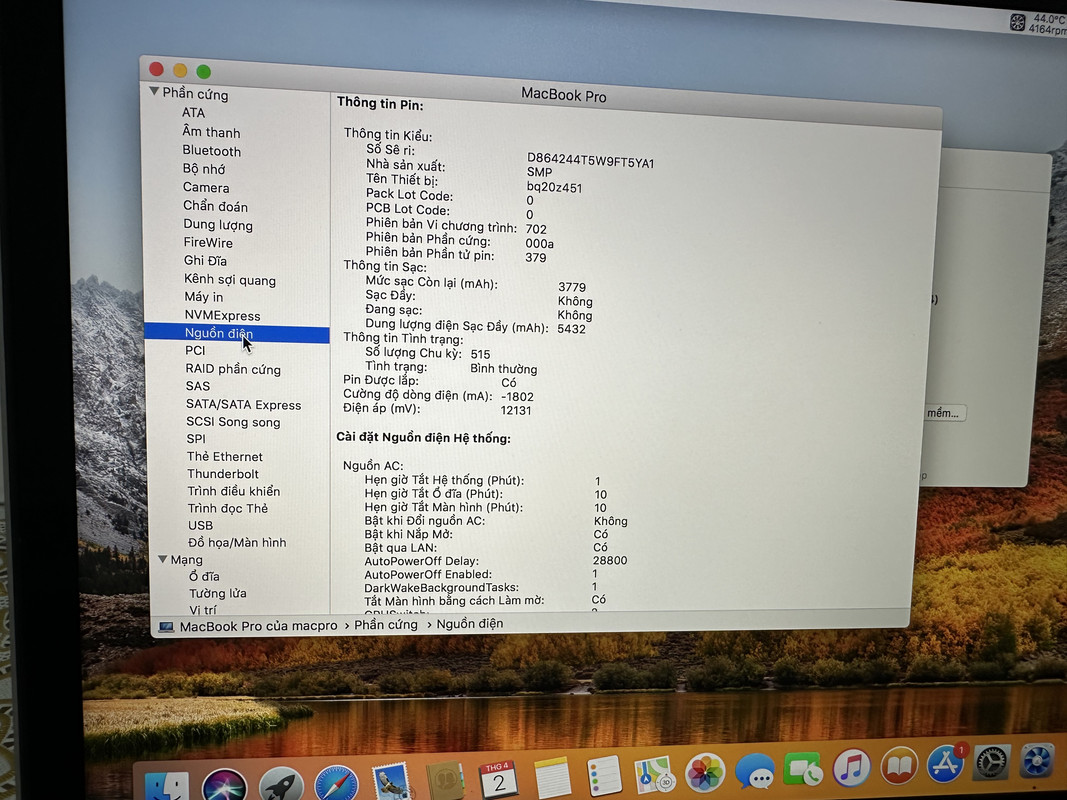
Task: Select Trình đọc Thẻ item
Action: 227,508
